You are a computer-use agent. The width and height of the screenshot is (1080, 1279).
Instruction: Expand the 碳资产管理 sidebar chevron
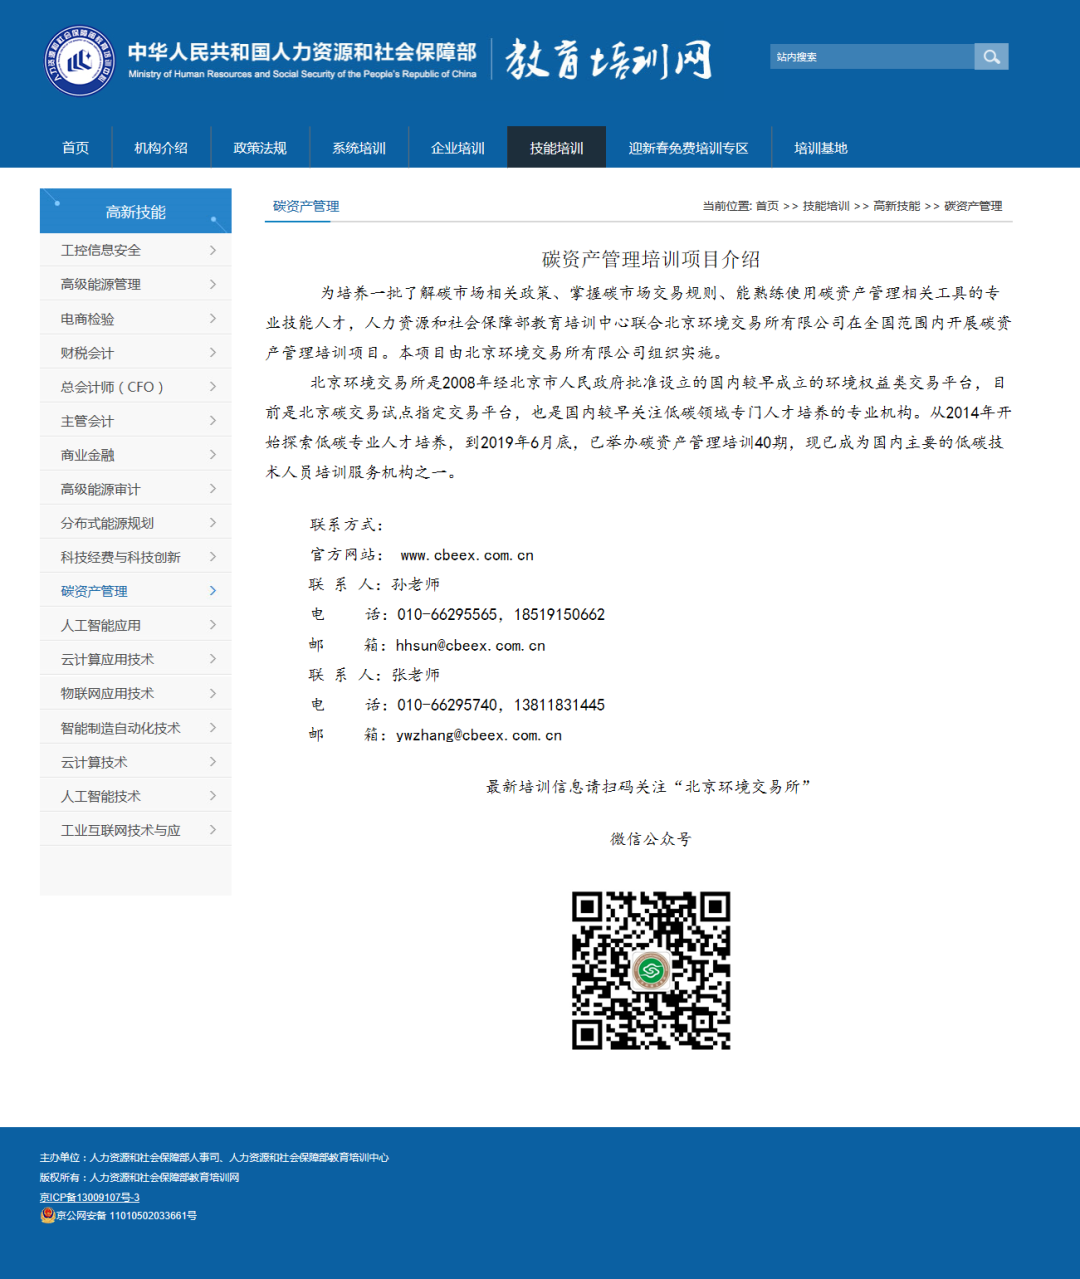213,591
